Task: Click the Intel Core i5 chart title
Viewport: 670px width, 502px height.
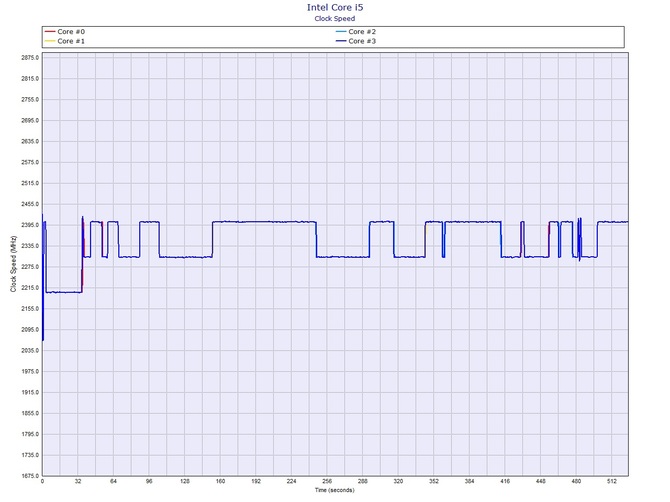Action: pyautogui.click(x=335, y=7)
